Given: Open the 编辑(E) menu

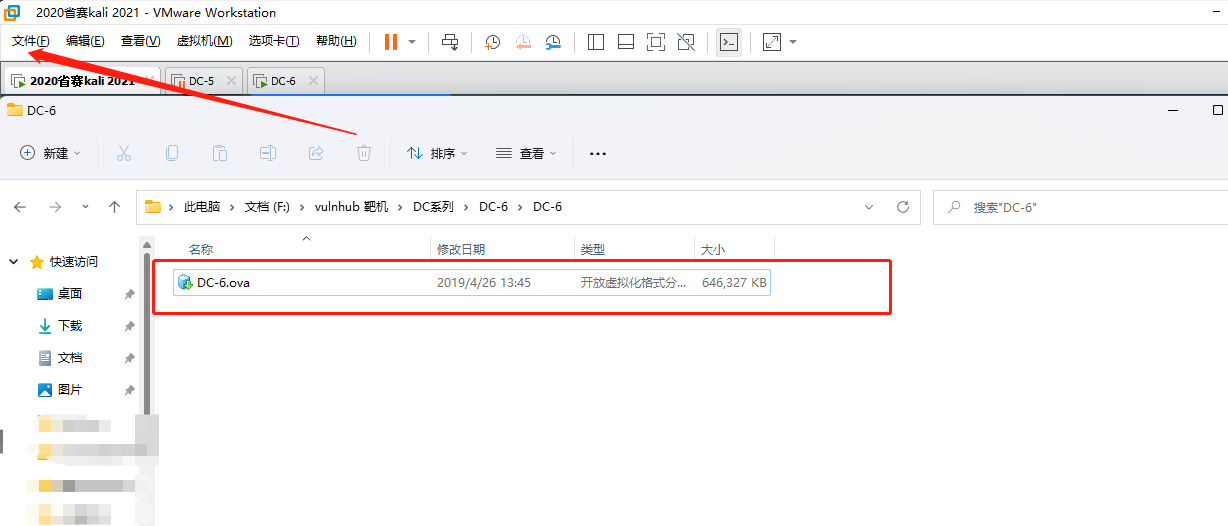Looking at the screenshot, I should tap(85, 41).
